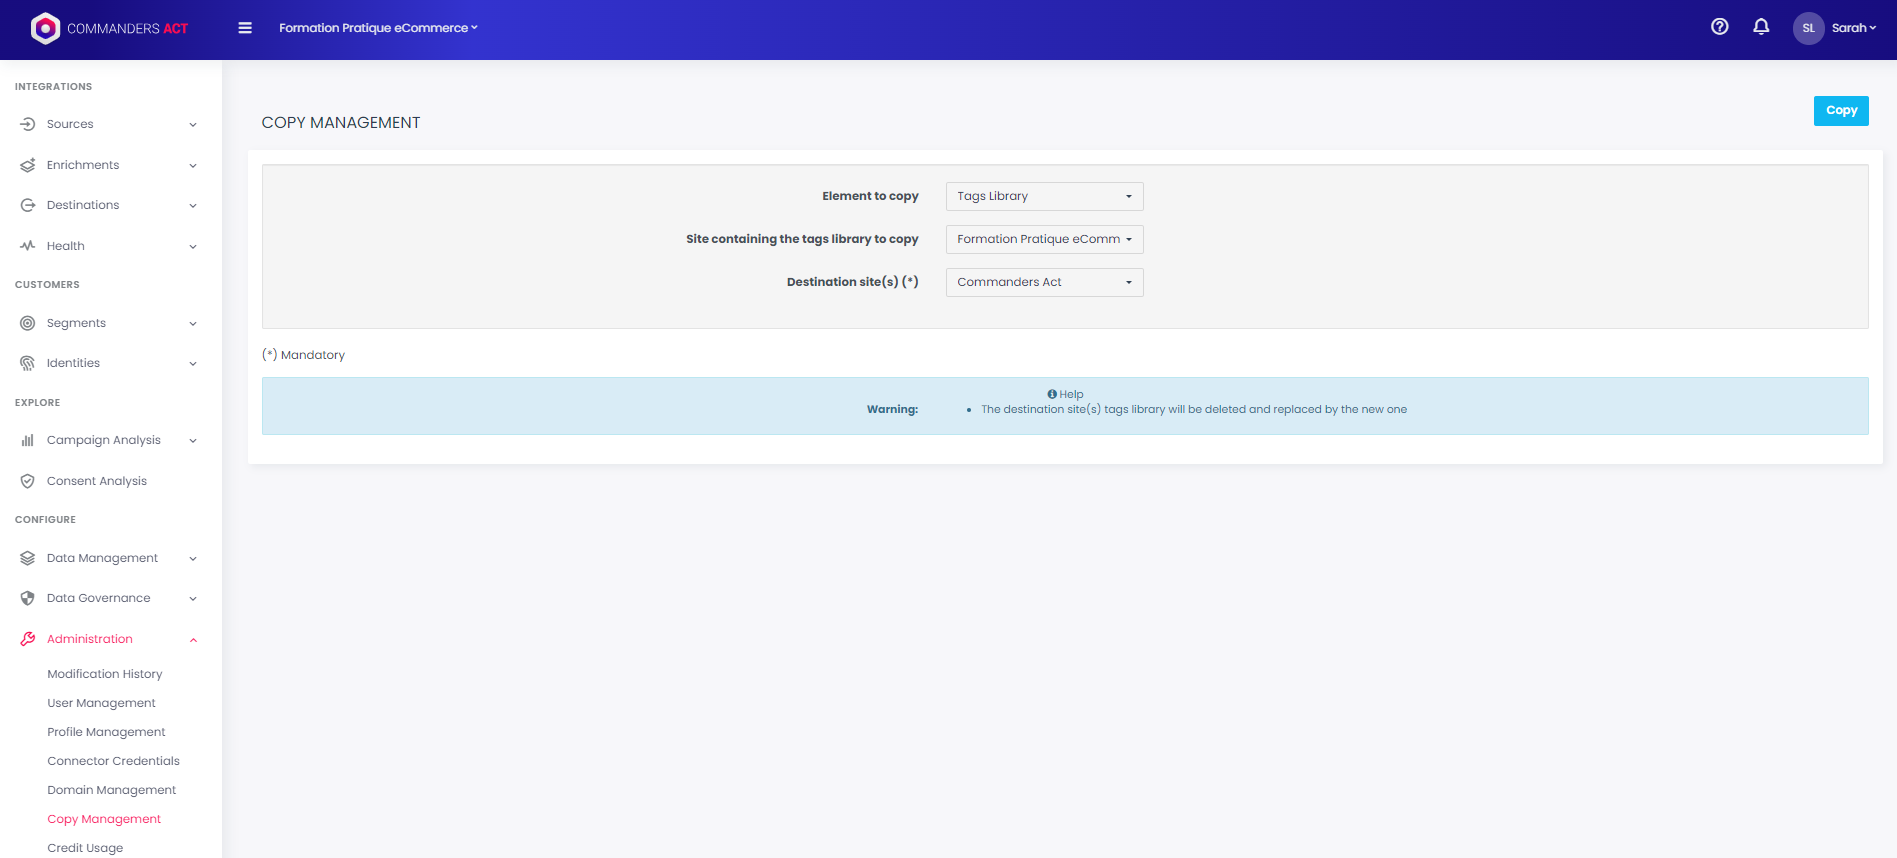Open the source site dropdown
The height and width of the screenshot is (858, 1897).
pos(1044,239)
